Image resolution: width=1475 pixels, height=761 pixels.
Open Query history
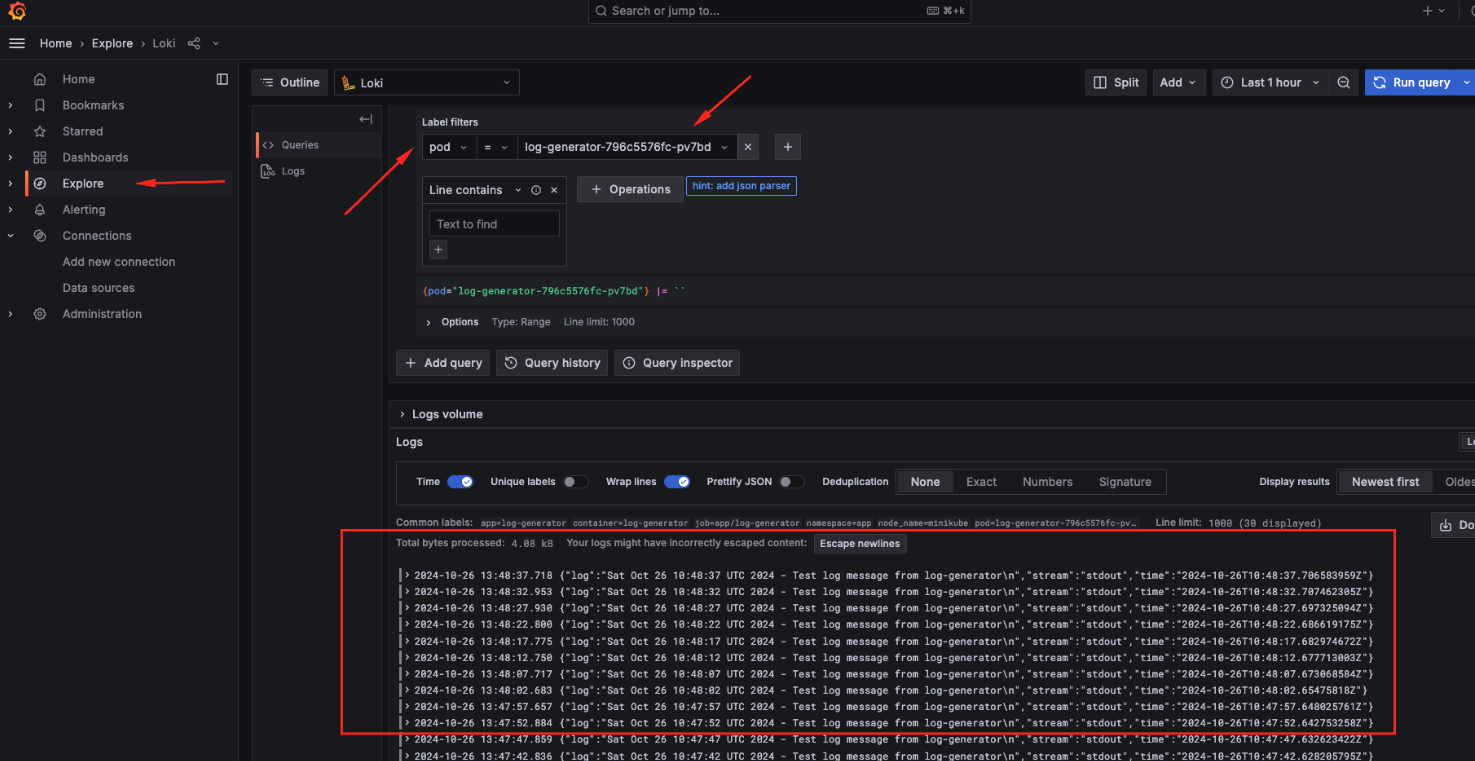click(x=552, y=363)
